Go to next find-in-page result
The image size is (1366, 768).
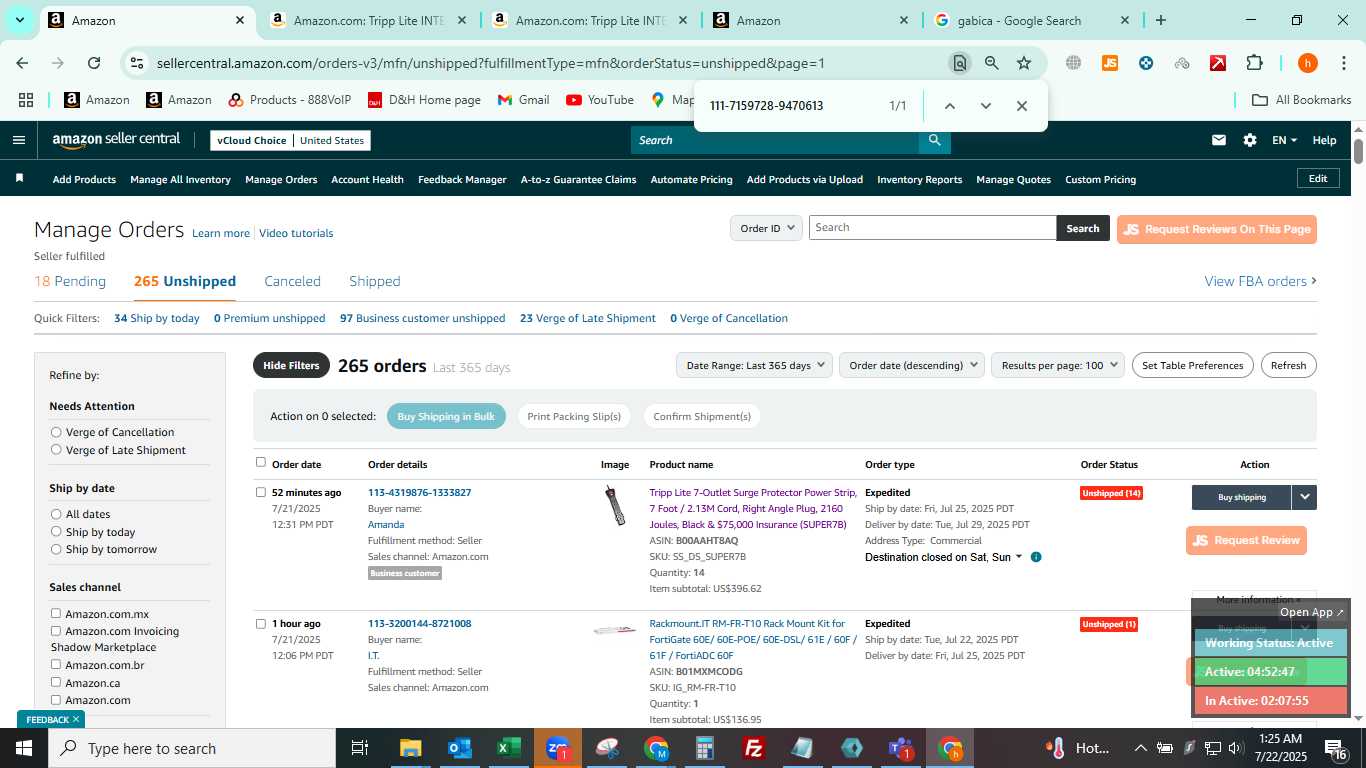point(985,106)
